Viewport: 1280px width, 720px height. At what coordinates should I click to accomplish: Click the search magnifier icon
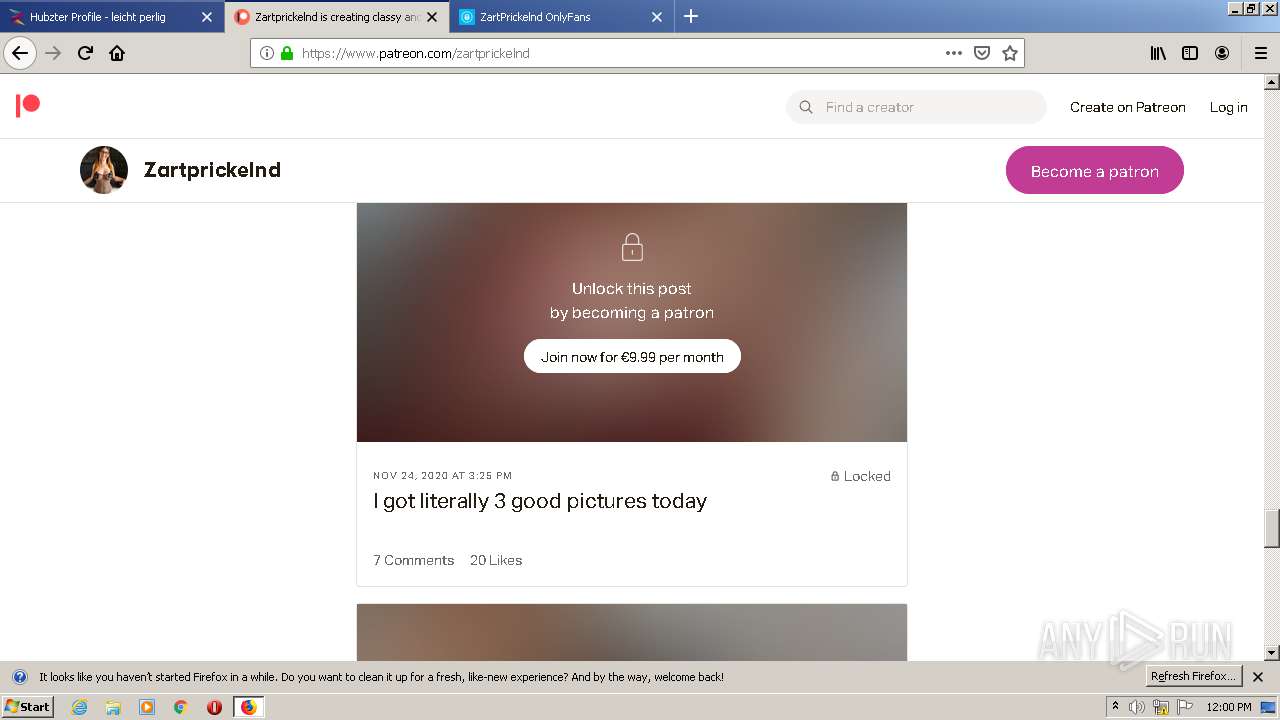pyautogui.click(x=806, y=107)
